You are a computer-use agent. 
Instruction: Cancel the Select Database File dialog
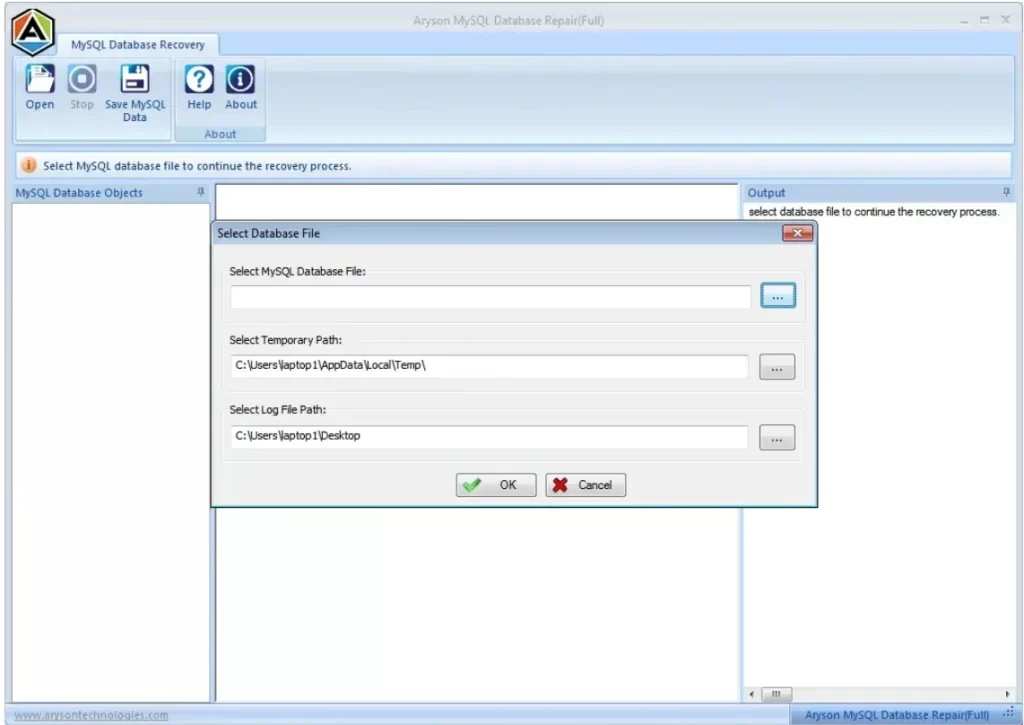pos(585,485)
